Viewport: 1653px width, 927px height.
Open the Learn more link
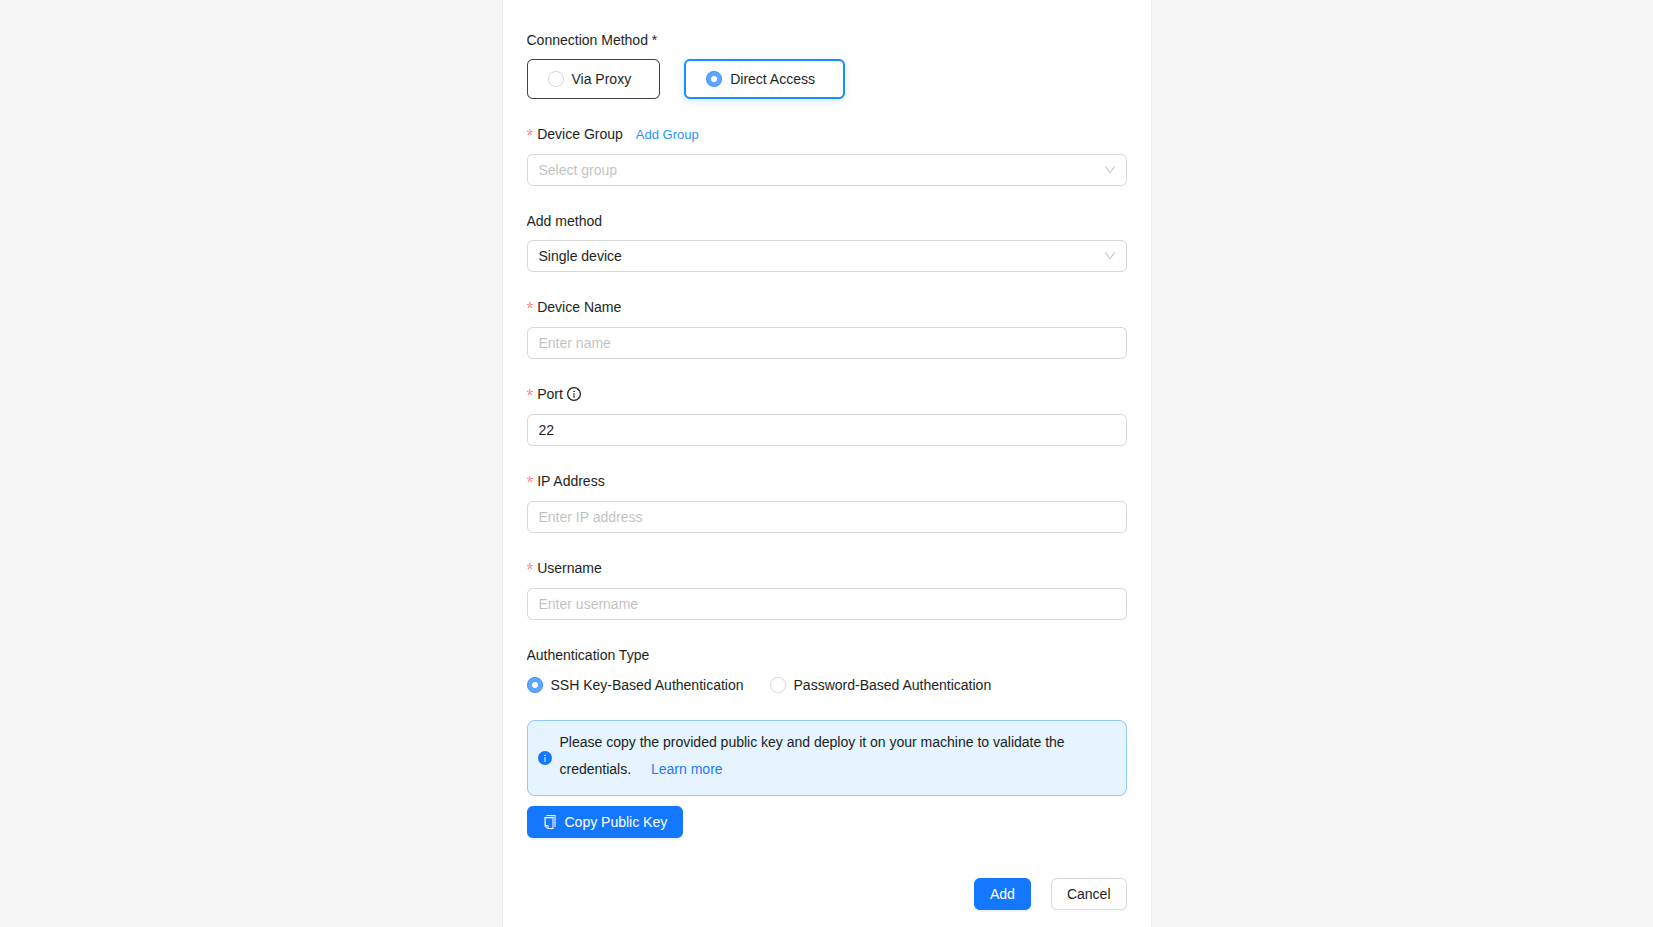[x=686, y=769]
